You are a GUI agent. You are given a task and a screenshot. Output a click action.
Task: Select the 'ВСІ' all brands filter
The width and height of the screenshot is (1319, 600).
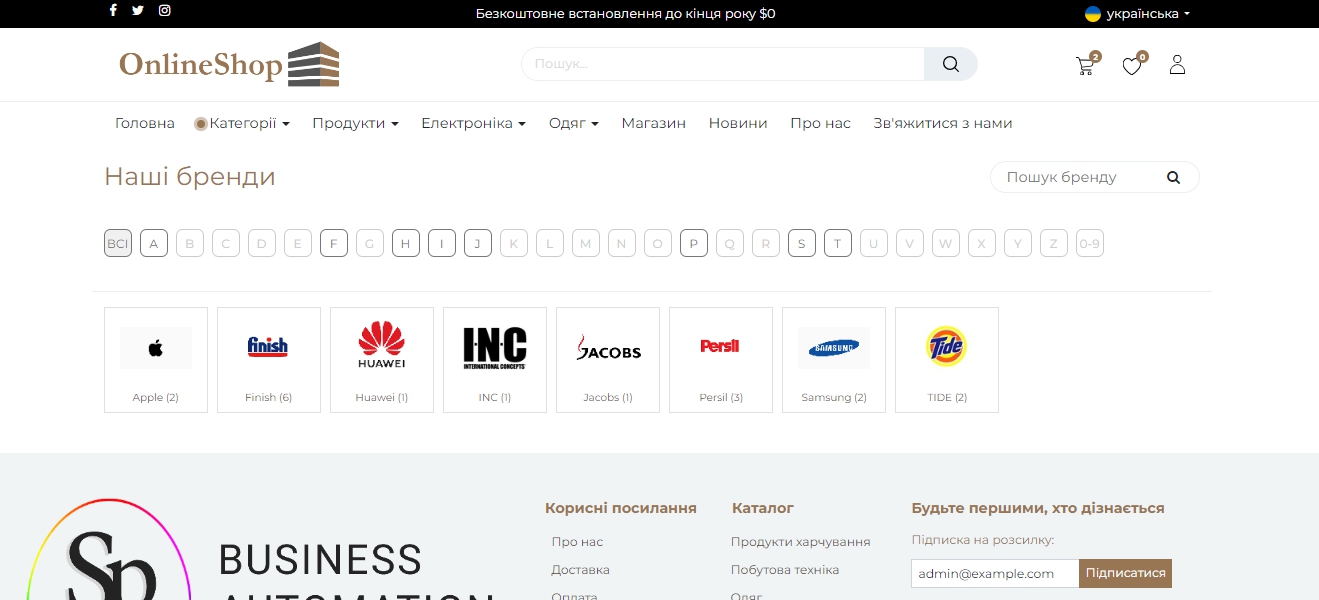118,243
